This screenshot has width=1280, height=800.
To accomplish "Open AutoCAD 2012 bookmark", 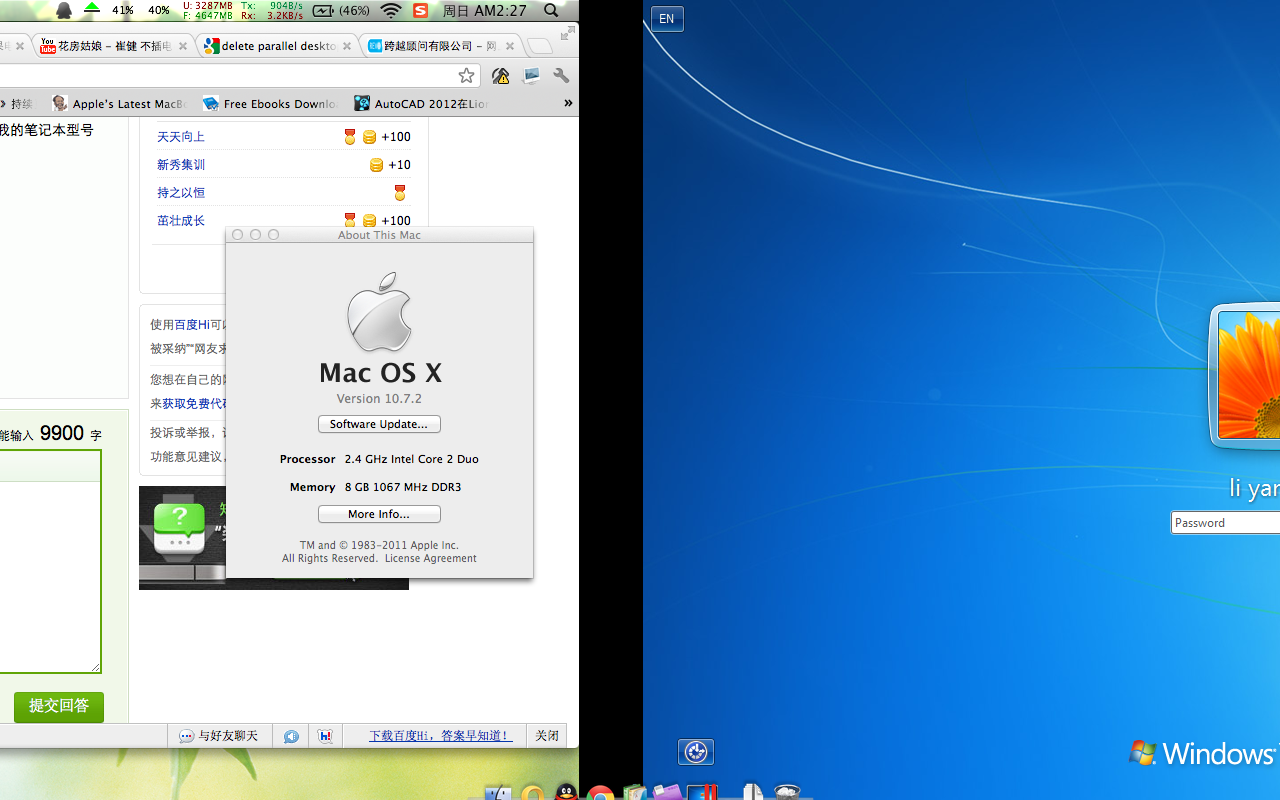I will click(421, 103).
